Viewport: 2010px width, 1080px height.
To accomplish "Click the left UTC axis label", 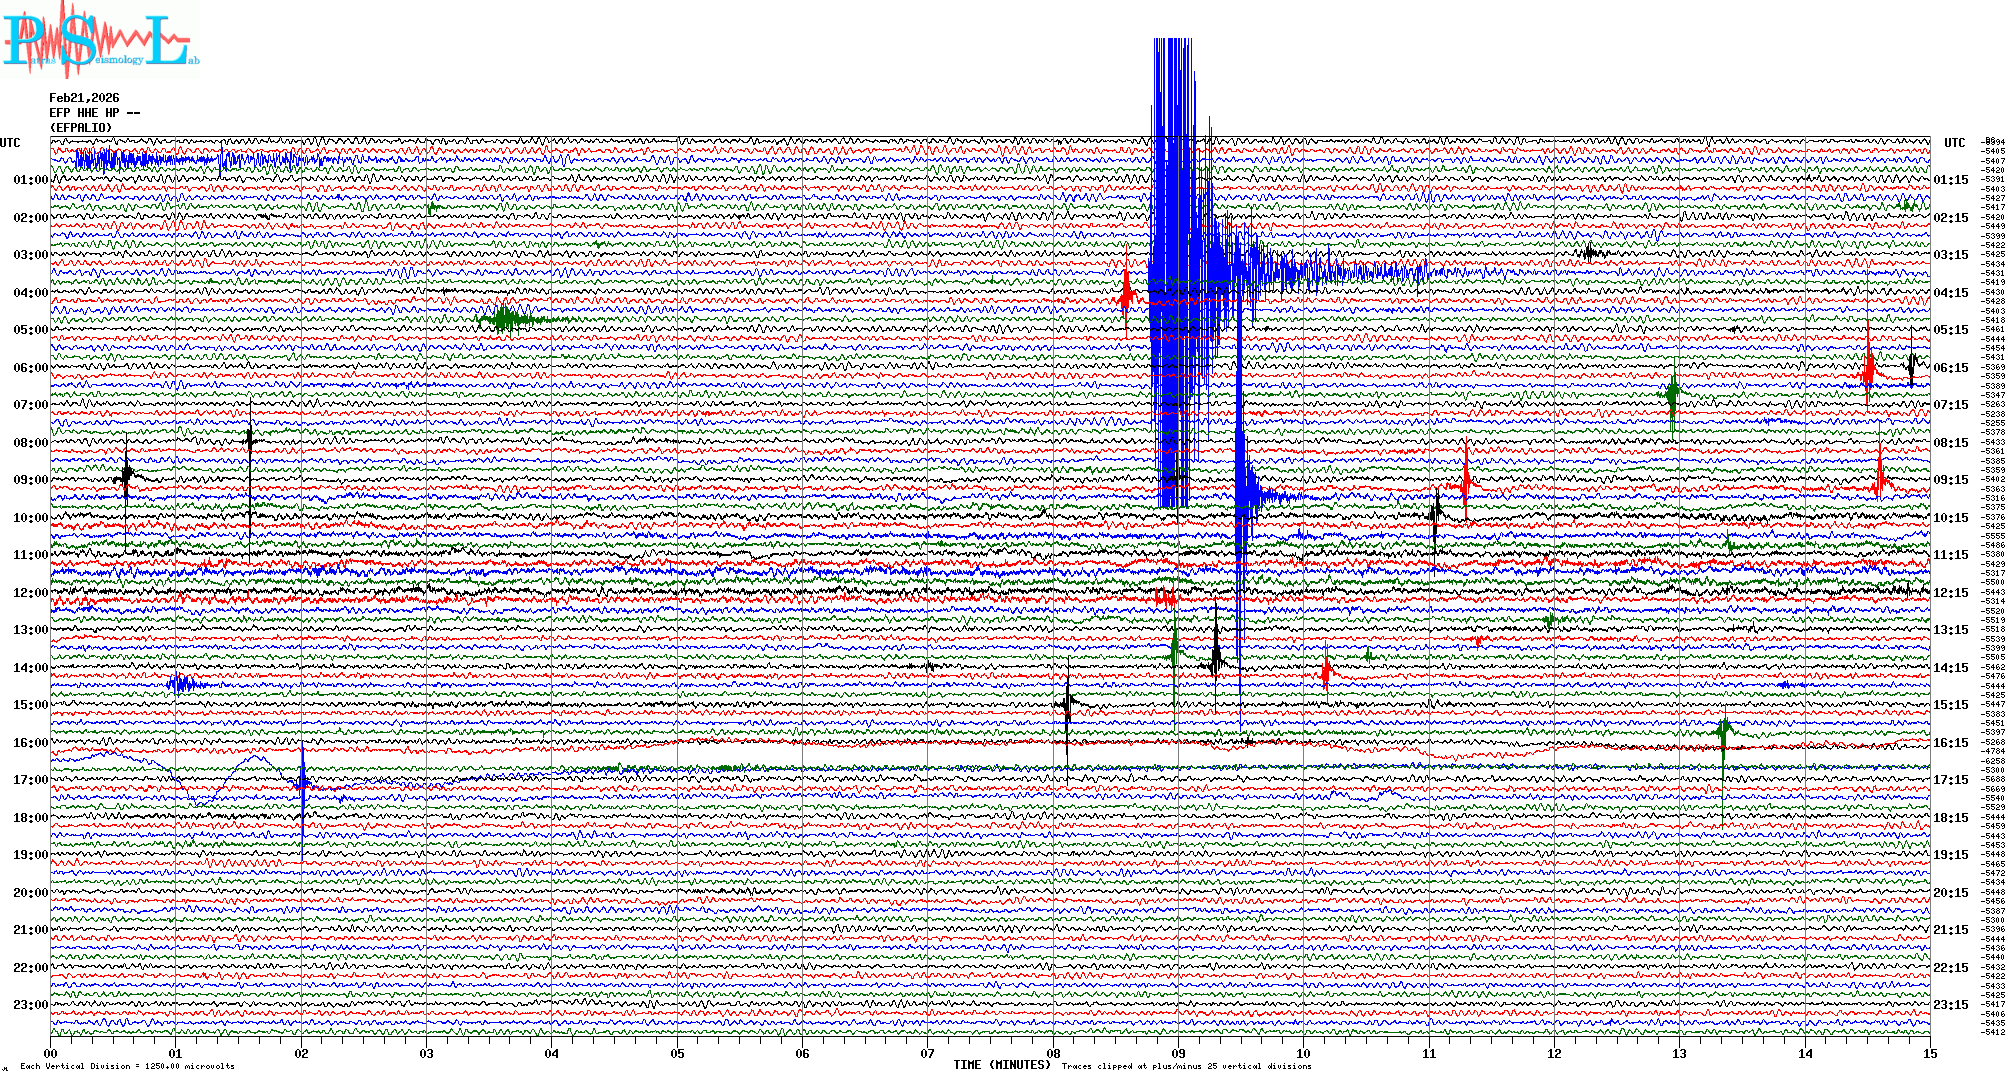I will (10, 143).
